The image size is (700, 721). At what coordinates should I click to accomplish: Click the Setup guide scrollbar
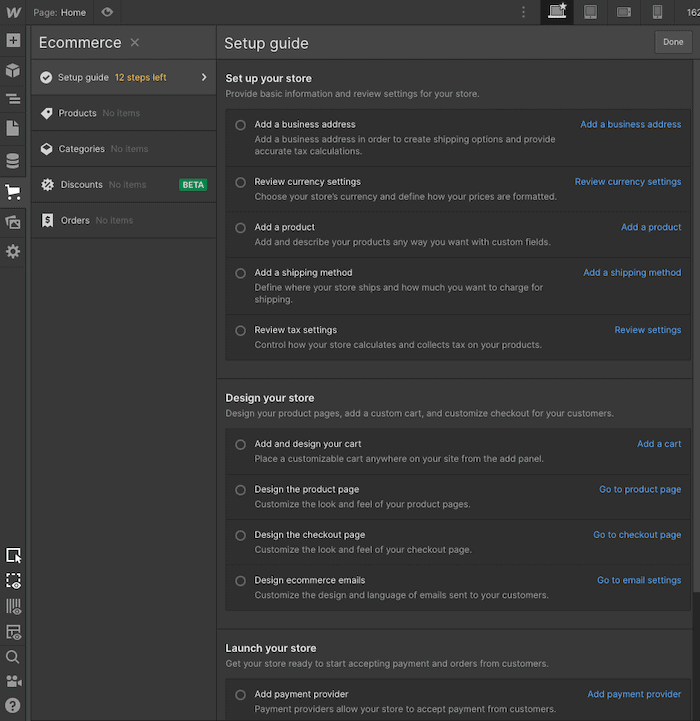pyautogui.click(x=696, y=326)
